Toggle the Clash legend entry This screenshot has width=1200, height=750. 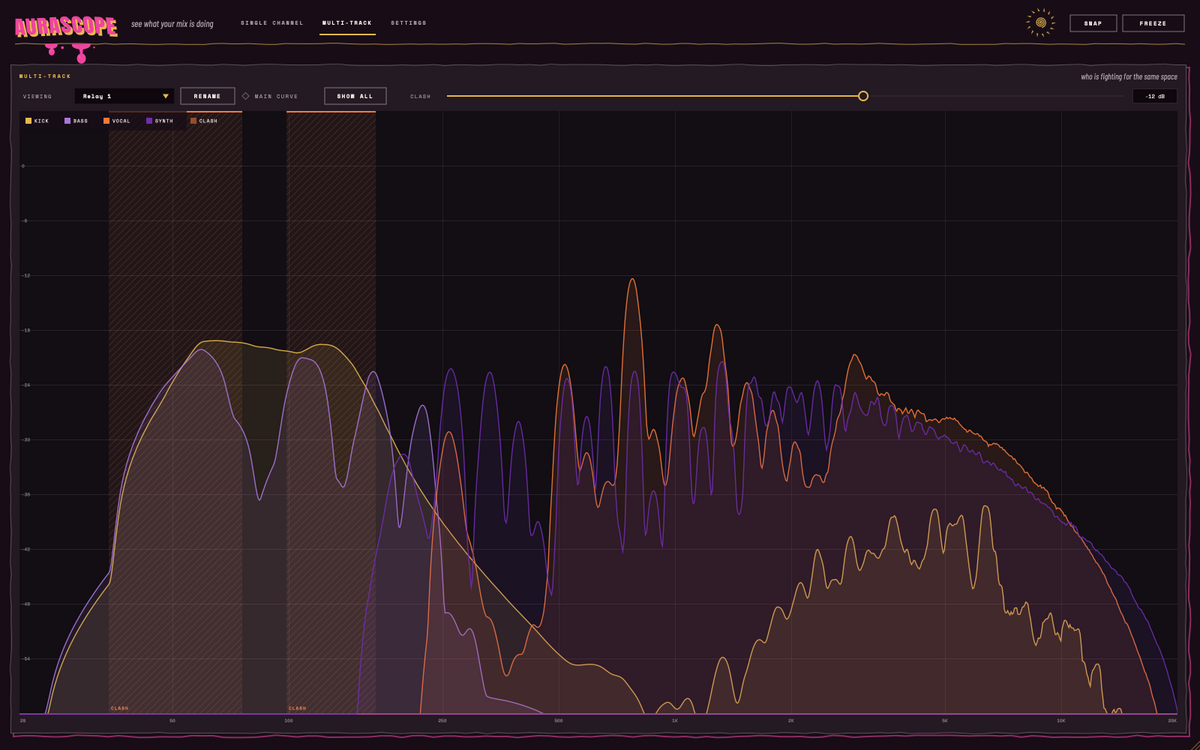point(204,121)
